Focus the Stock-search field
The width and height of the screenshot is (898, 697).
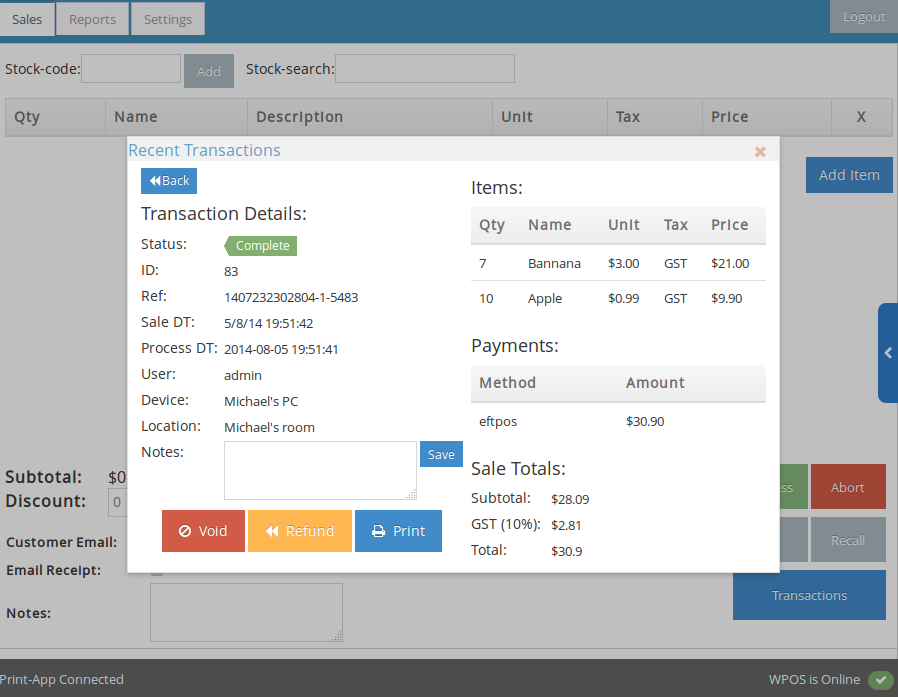(425, 69)
